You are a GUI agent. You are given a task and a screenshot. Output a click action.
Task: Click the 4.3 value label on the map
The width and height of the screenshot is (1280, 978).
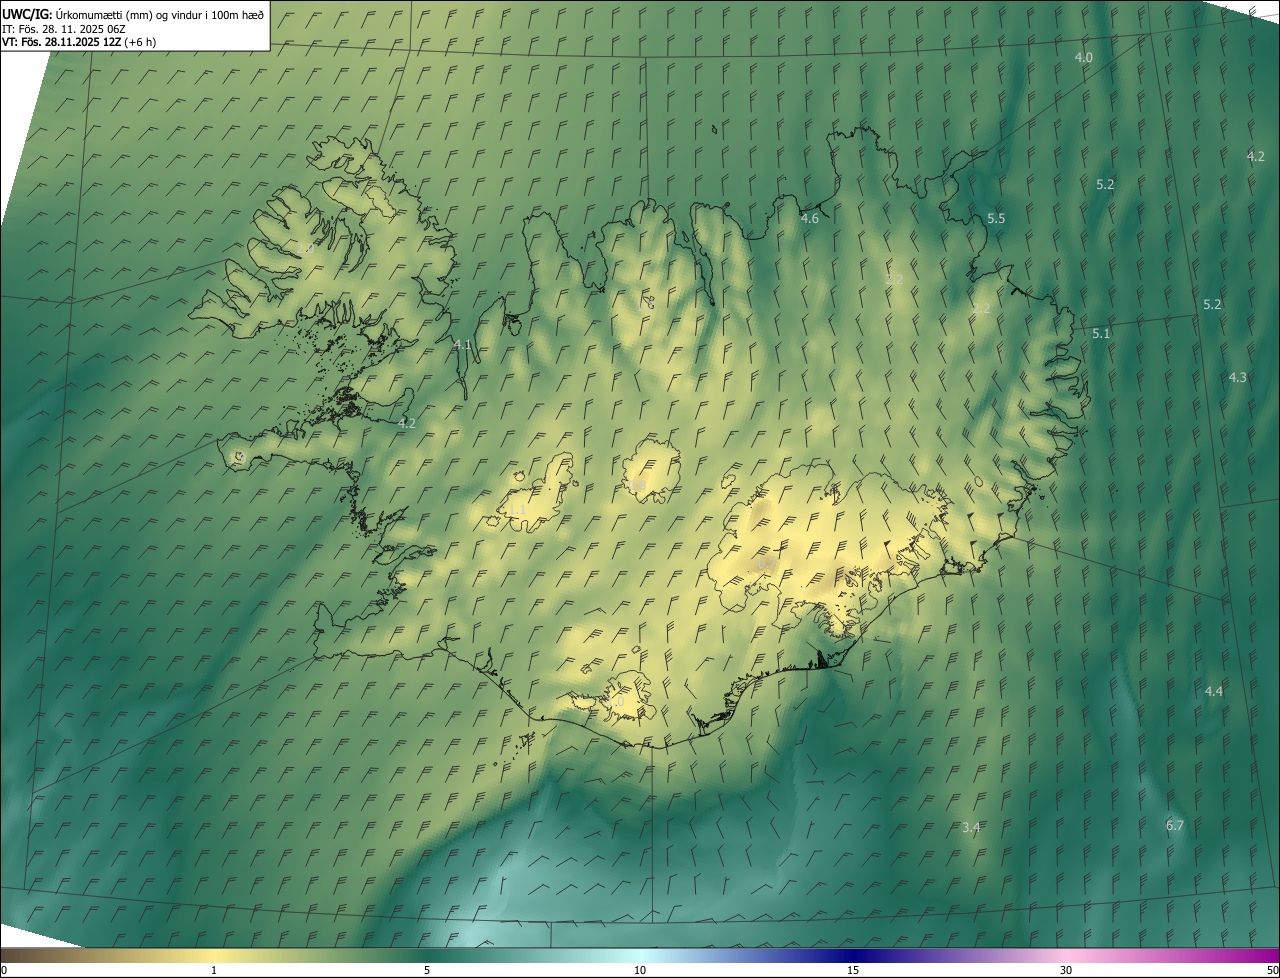click(x=1238, y=377)
